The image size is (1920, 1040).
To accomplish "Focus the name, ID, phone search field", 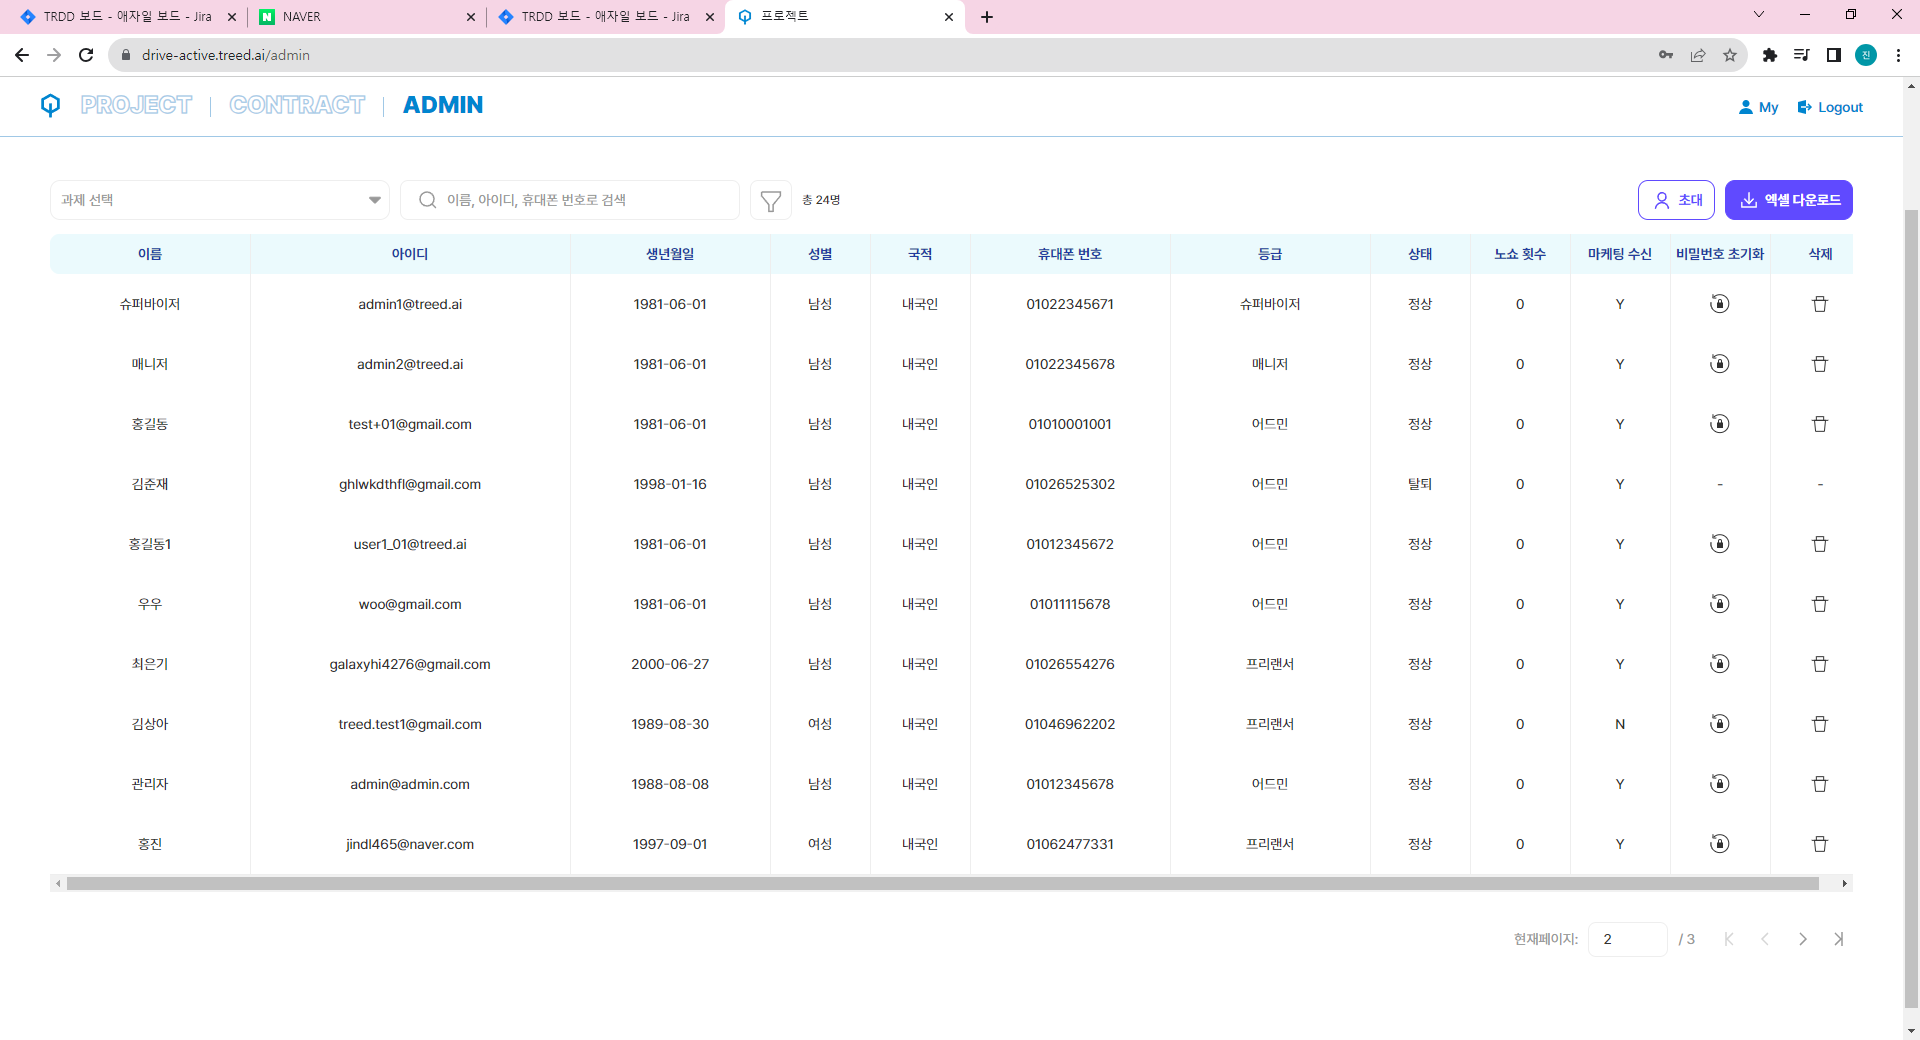I will [x=580, y=200].
